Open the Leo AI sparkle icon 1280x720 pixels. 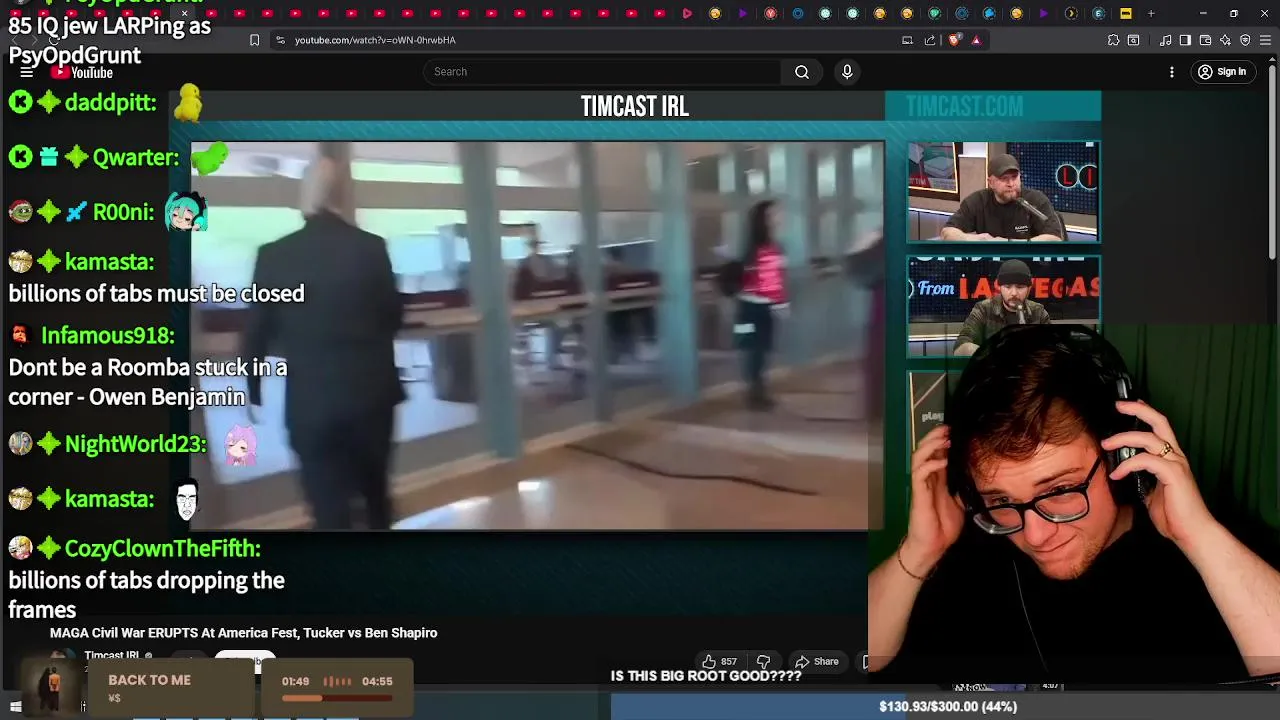point(1225,40)
